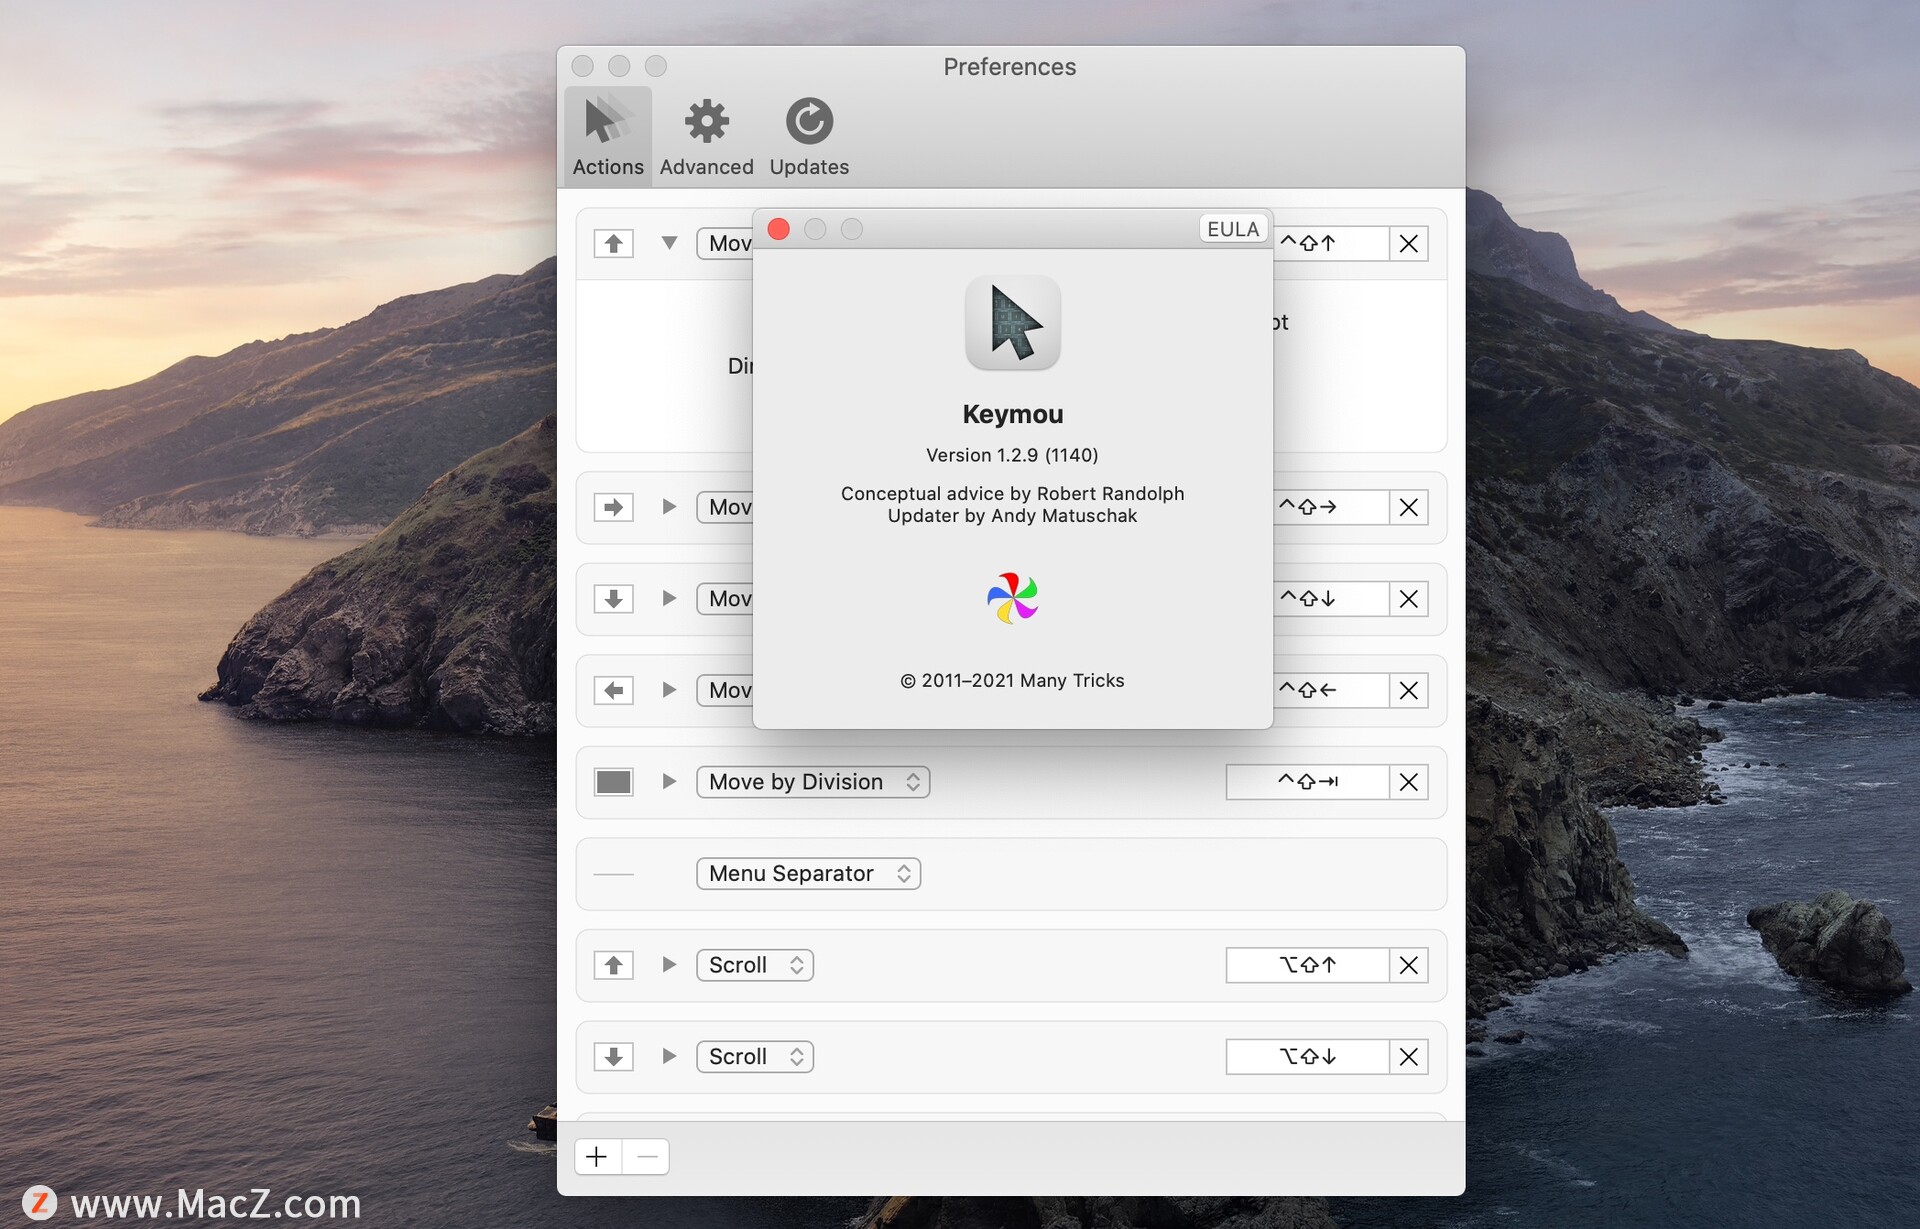
Task: Expand the move-down action row
Action: 669,598
